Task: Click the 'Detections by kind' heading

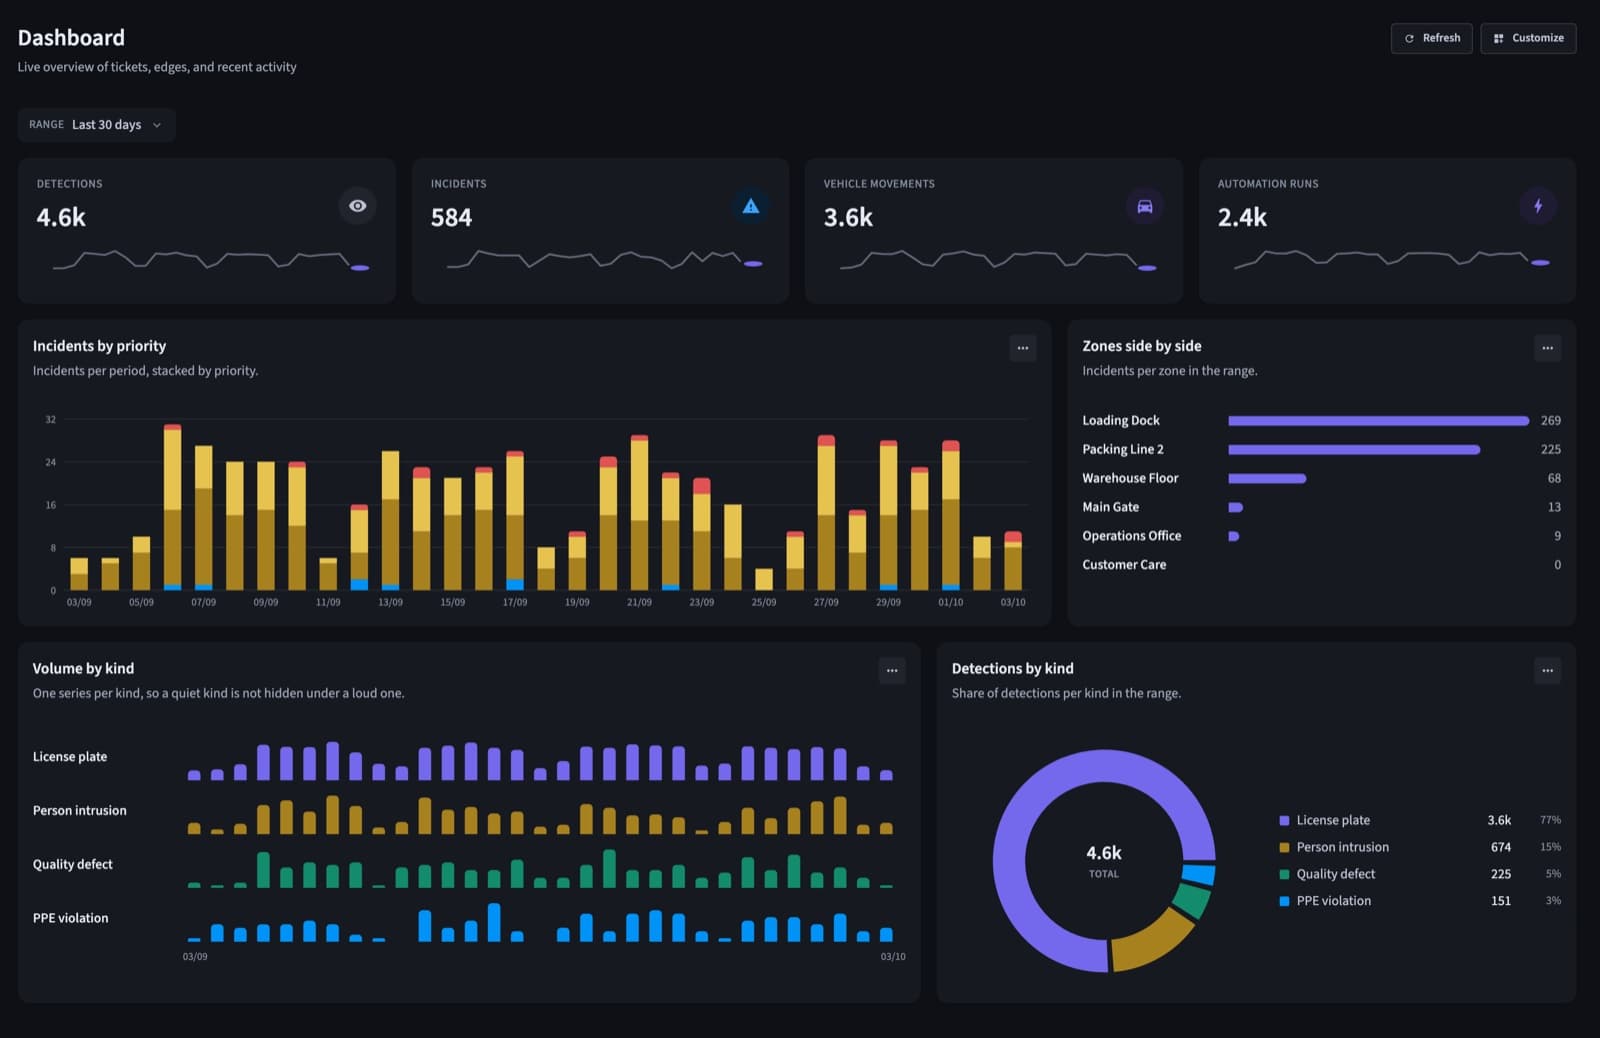Action: [x=1012, y=669]
